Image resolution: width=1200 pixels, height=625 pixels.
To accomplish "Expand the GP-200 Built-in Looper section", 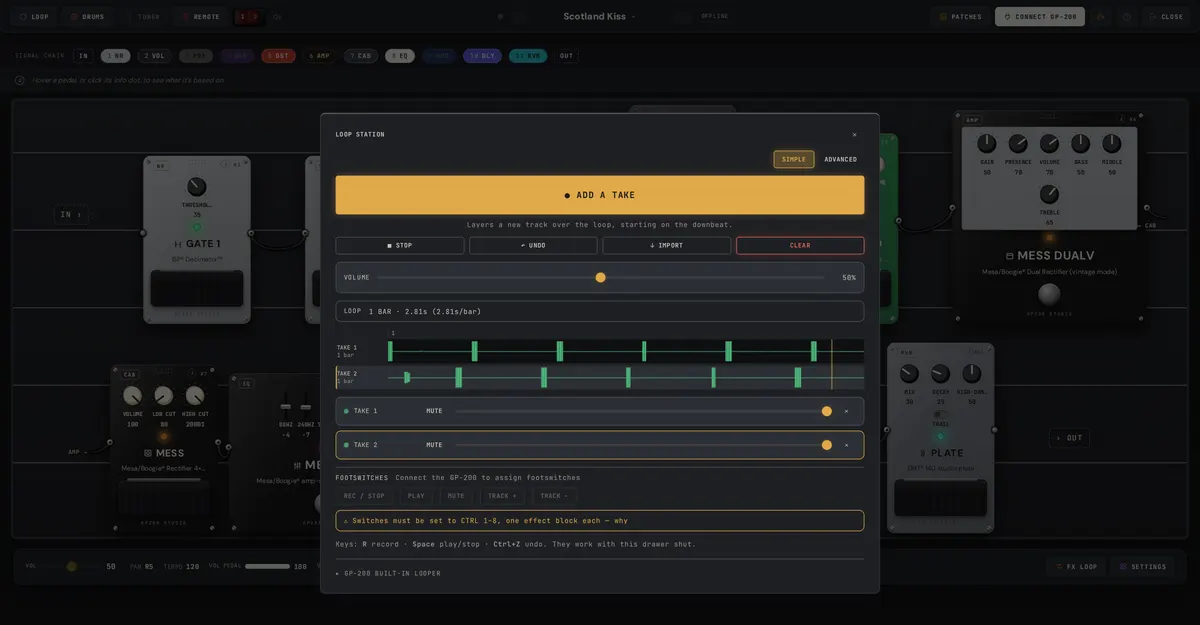I will pyautogui.click(x=390, y=573).
